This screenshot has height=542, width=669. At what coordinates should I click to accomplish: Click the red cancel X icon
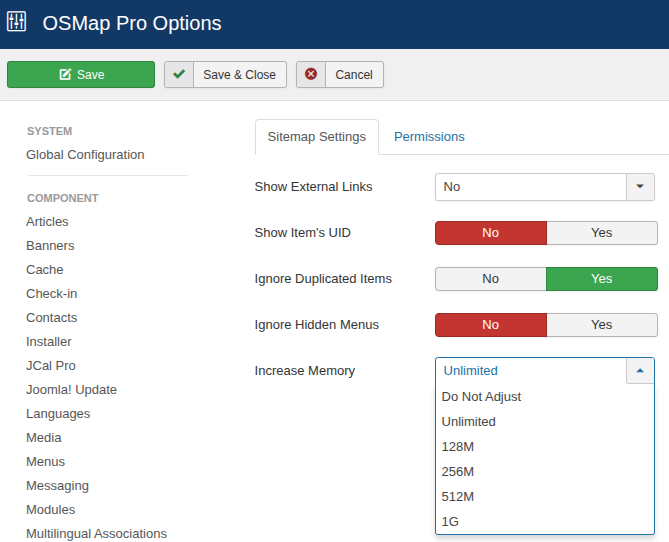[x=311, y=74]
